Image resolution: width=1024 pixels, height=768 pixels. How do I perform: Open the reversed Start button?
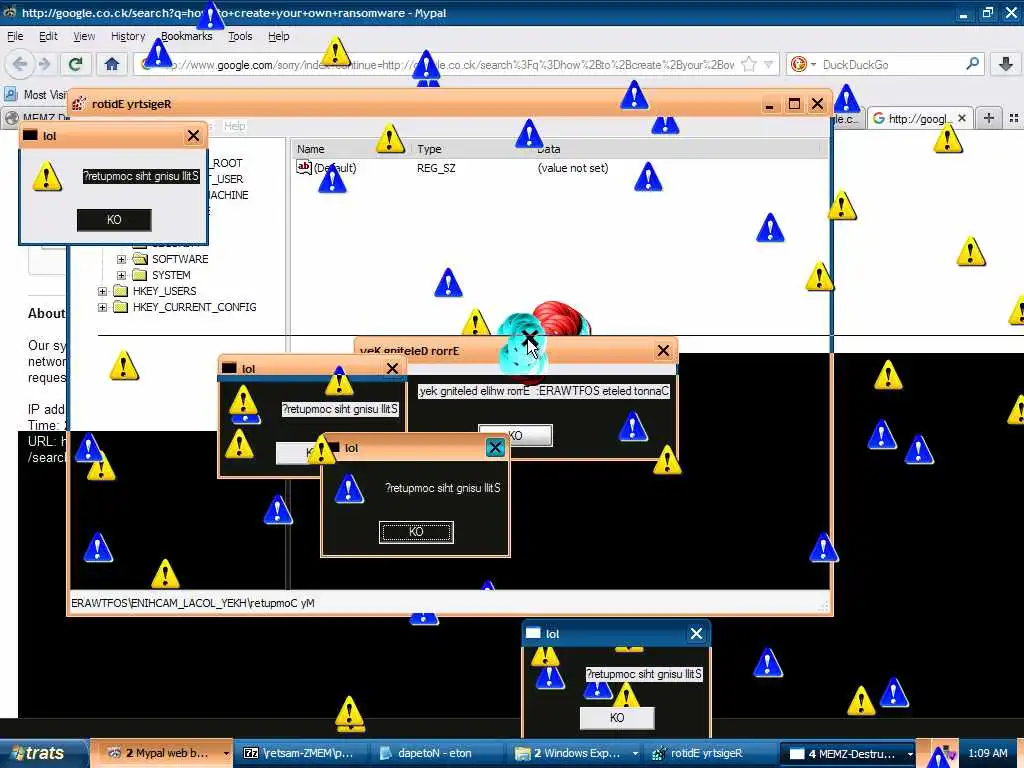point(43,754)
